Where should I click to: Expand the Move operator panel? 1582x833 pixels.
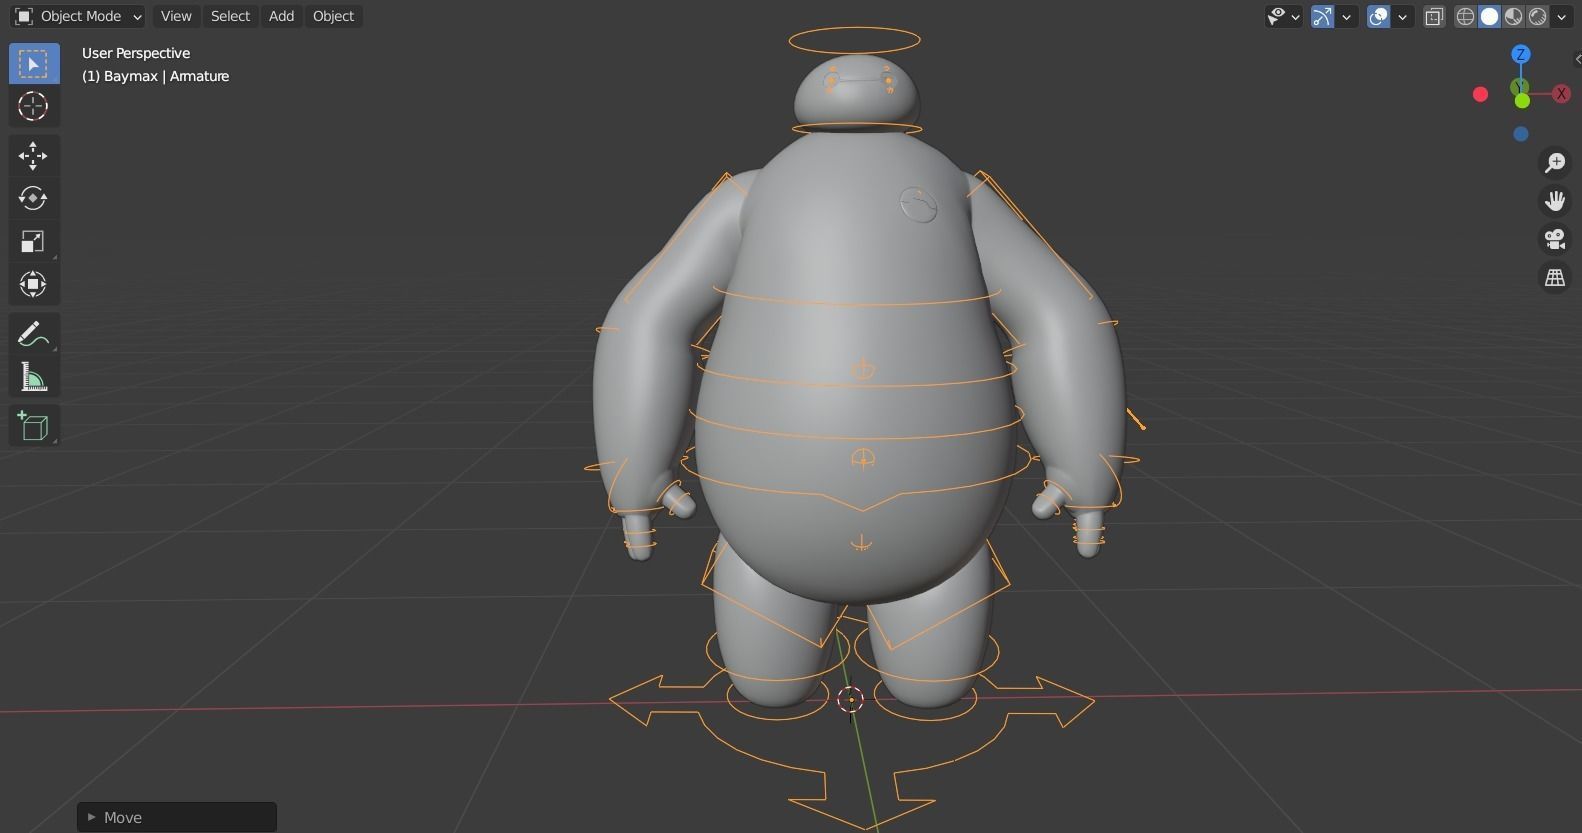click(177, 817)
